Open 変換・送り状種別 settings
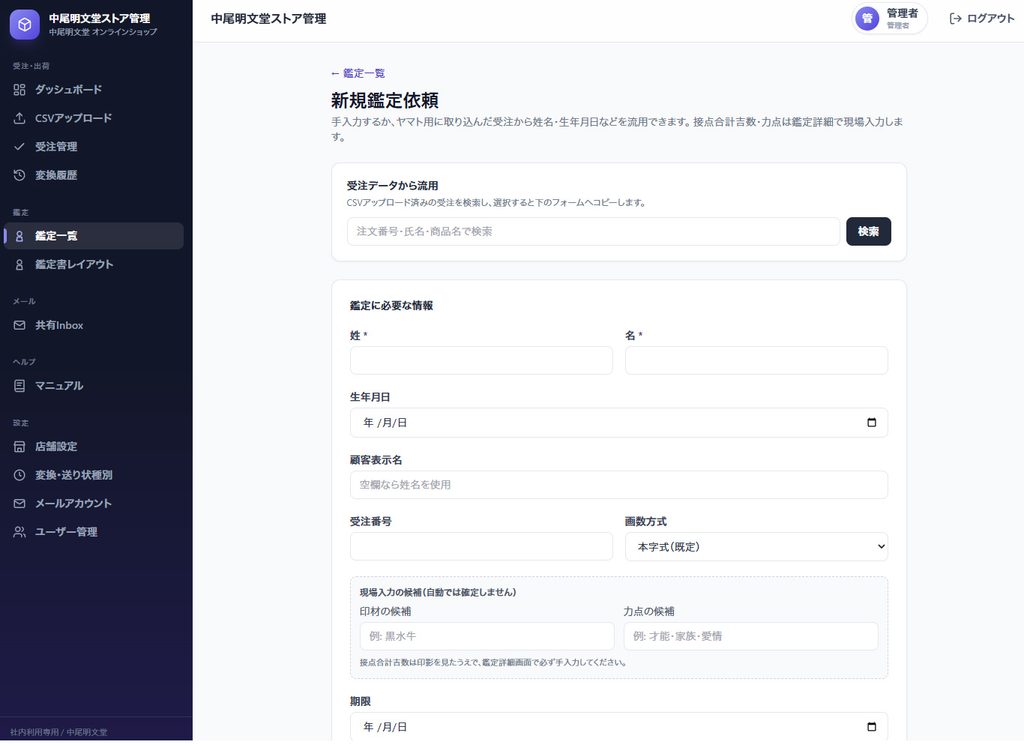 (x=94, y=475)
